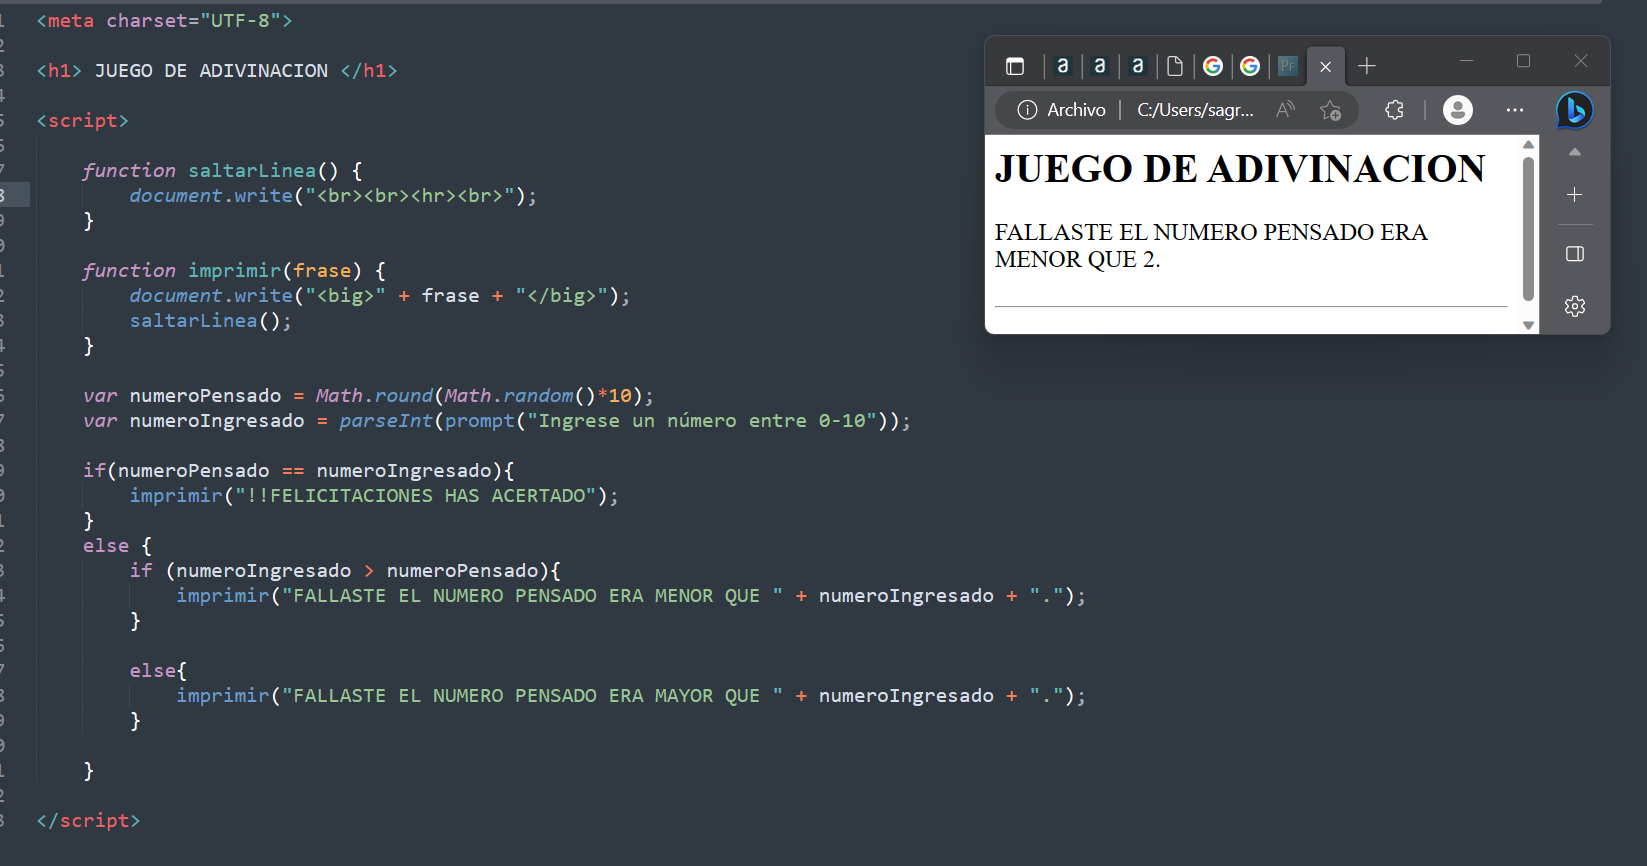Minimize the browser window

[1466, 61]
